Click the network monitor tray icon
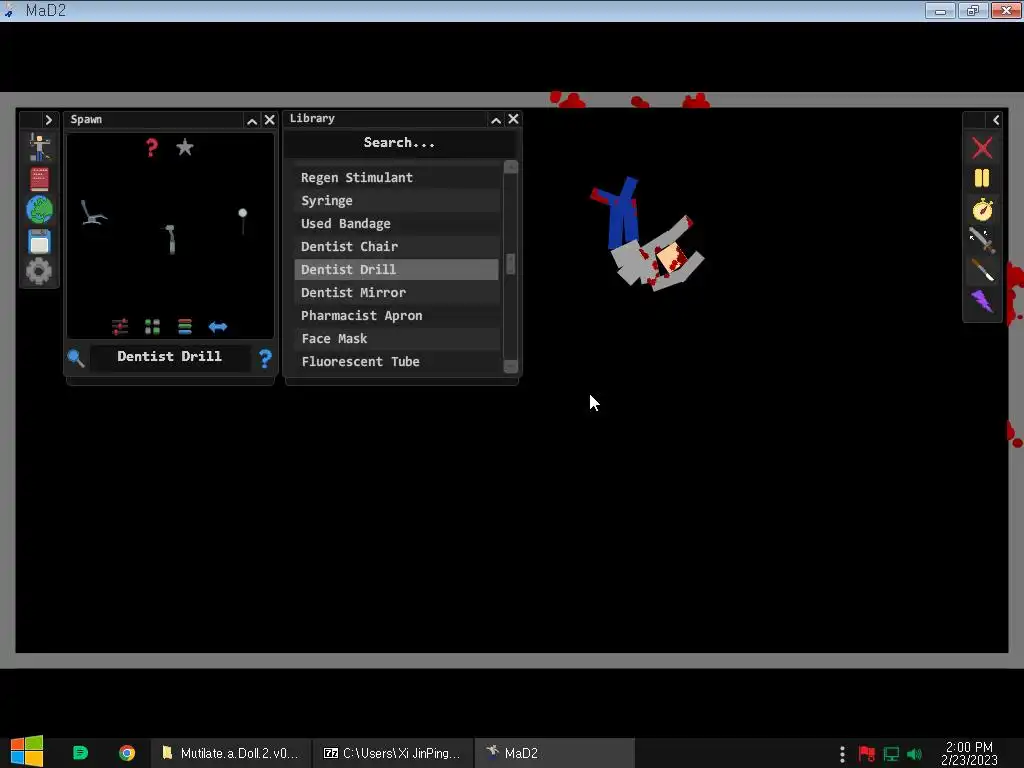The width and height of the screenshot is (1024, 768). tap(891, 754)
